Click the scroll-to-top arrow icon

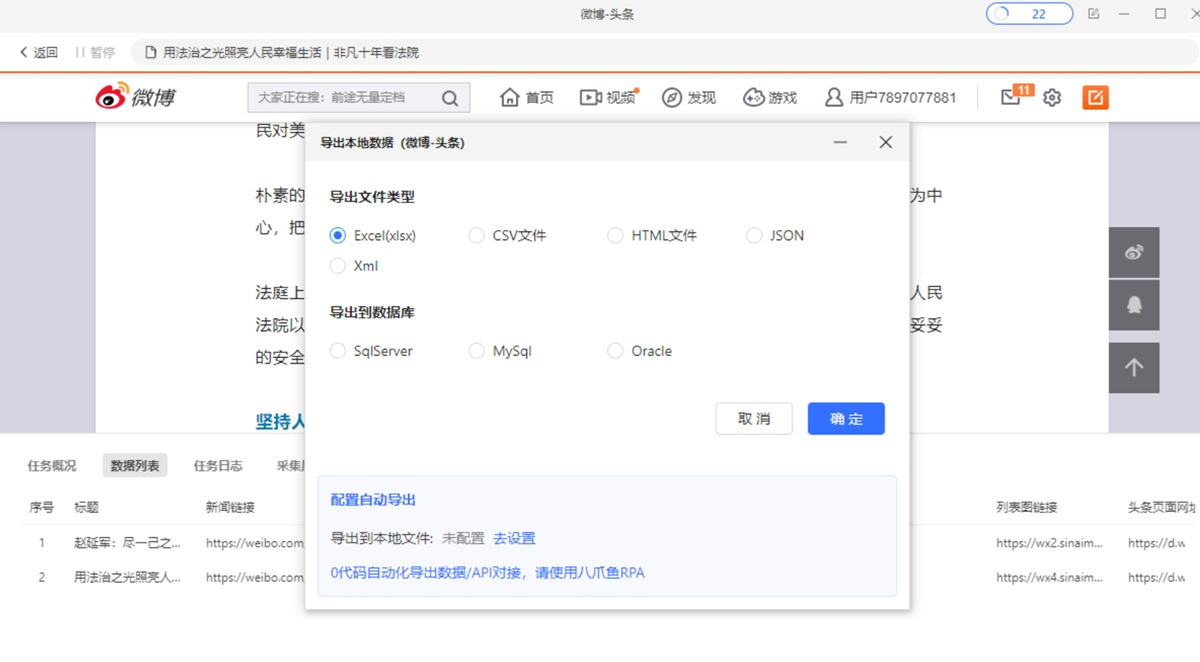point(1134,368)
